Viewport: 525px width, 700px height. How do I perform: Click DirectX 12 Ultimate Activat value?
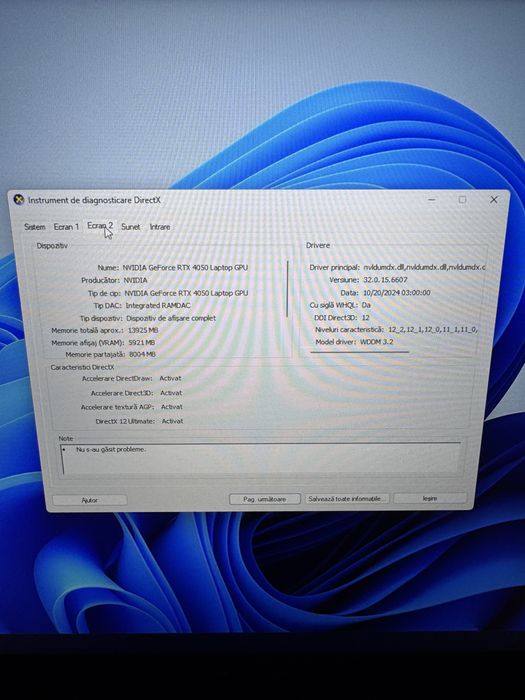(x=172, y=421)
